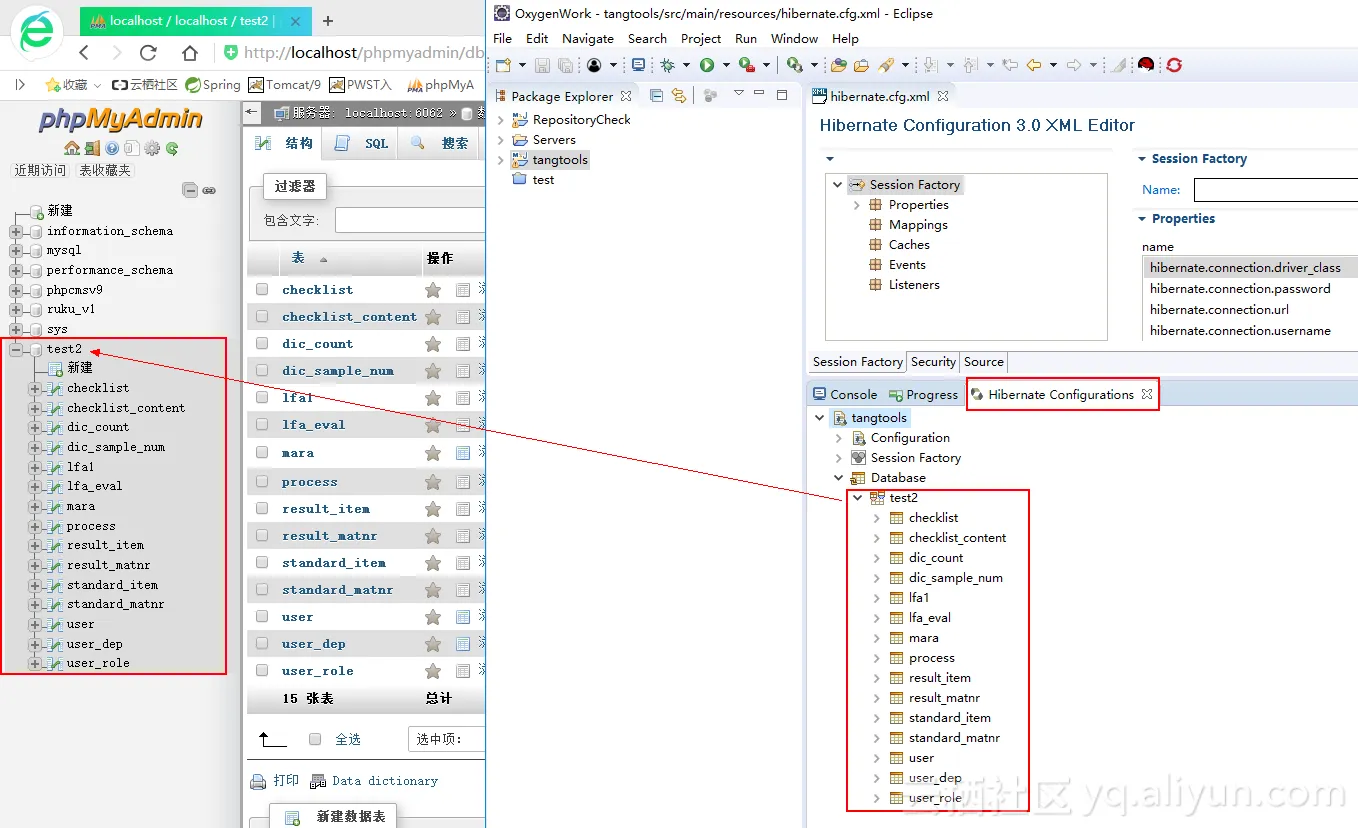Expand tangtools project in Package Explorer
This screenshot has height=828, width=1358.
point(501,160)
